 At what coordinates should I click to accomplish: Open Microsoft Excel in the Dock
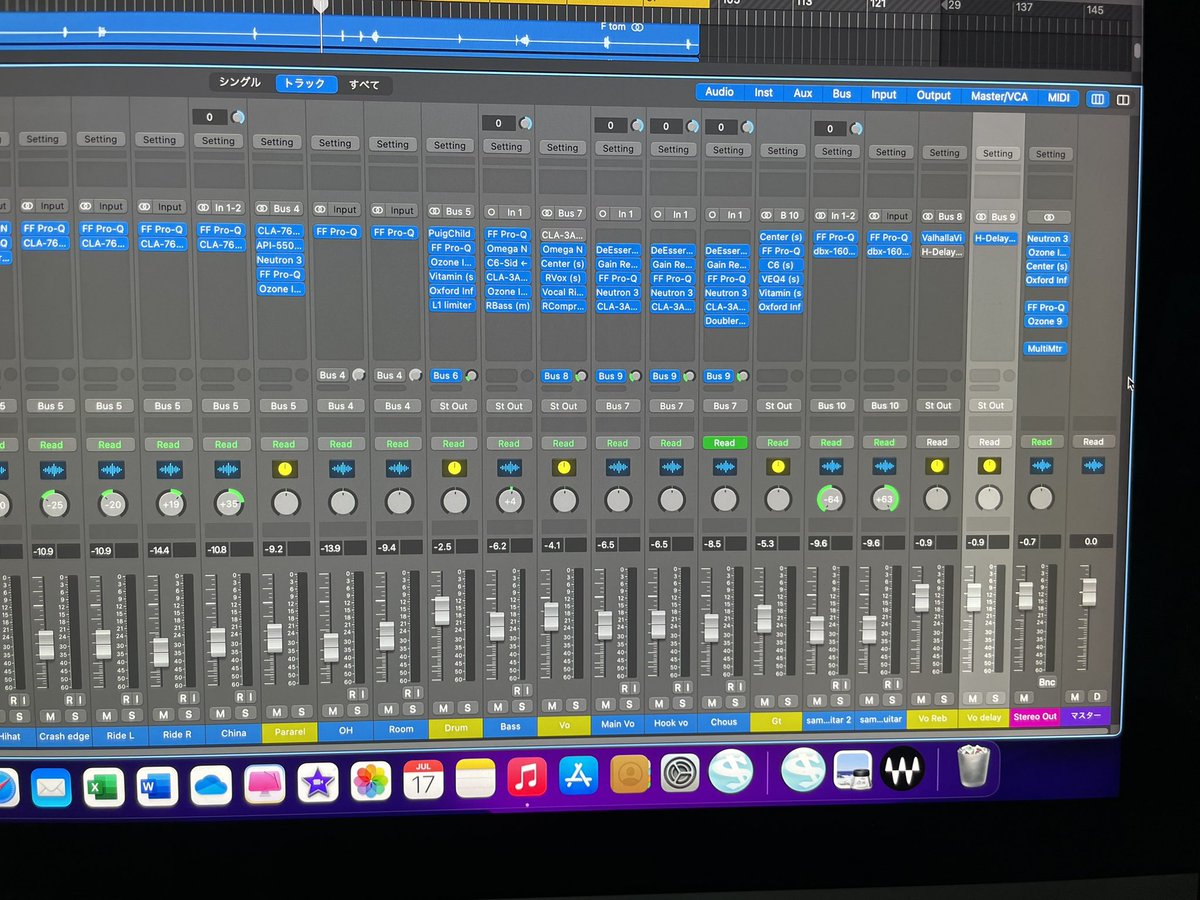[x=104, y=787]
